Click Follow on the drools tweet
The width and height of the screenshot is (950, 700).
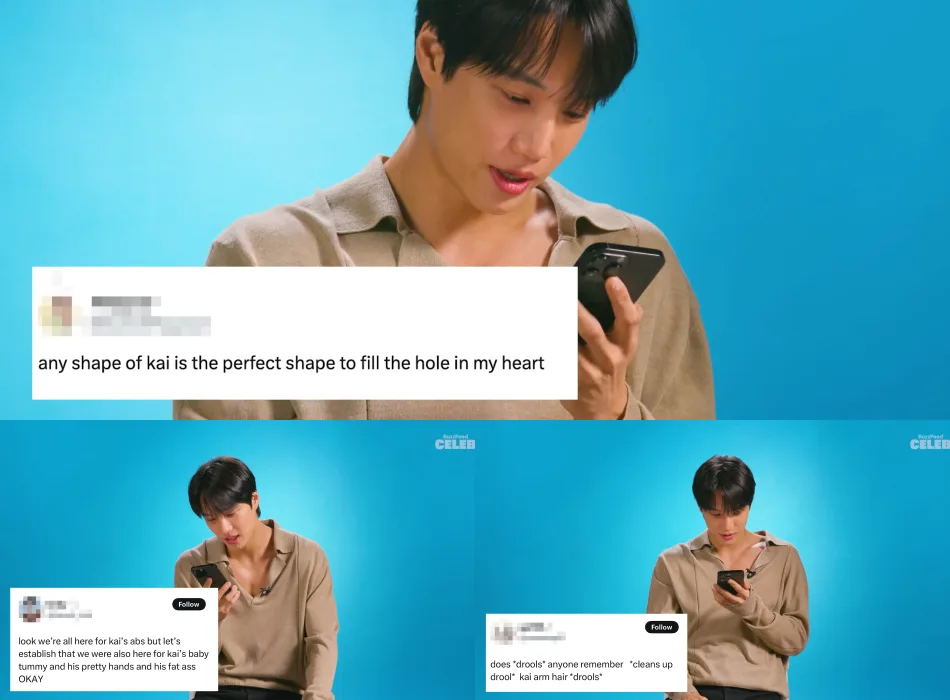662,627
